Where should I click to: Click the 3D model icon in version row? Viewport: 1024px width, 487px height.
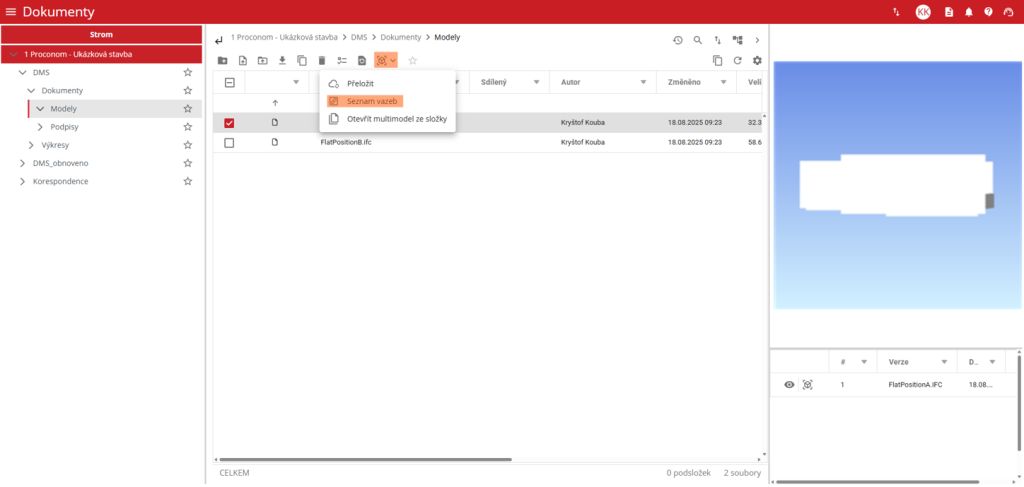click(x=808, y=385)
